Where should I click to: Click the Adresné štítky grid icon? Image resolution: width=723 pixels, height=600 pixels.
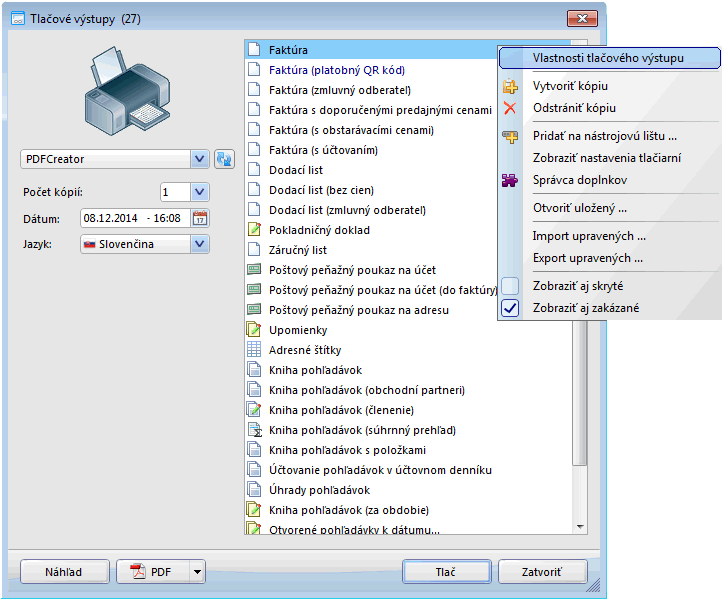pyautogui.click(x=254, y=350)
